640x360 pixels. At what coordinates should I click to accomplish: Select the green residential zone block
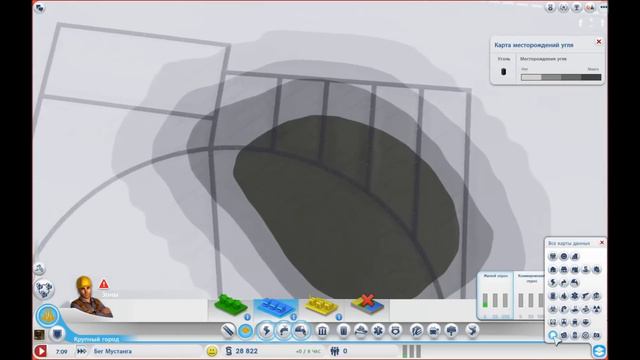(231, 304)
